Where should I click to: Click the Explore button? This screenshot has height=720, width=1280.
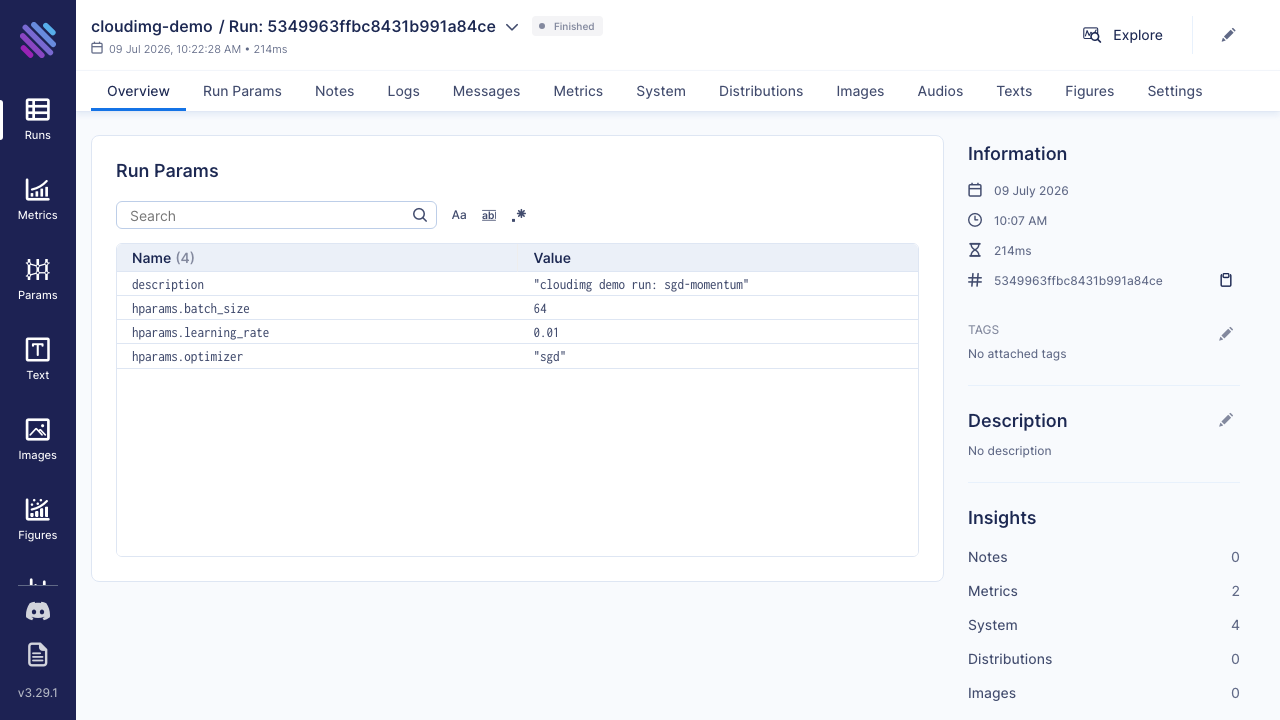point(1123,35)
